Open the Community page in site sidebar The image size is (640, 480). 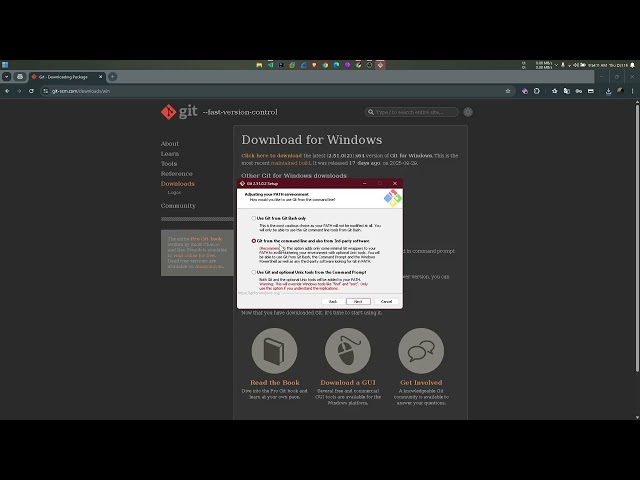[178, 206]
